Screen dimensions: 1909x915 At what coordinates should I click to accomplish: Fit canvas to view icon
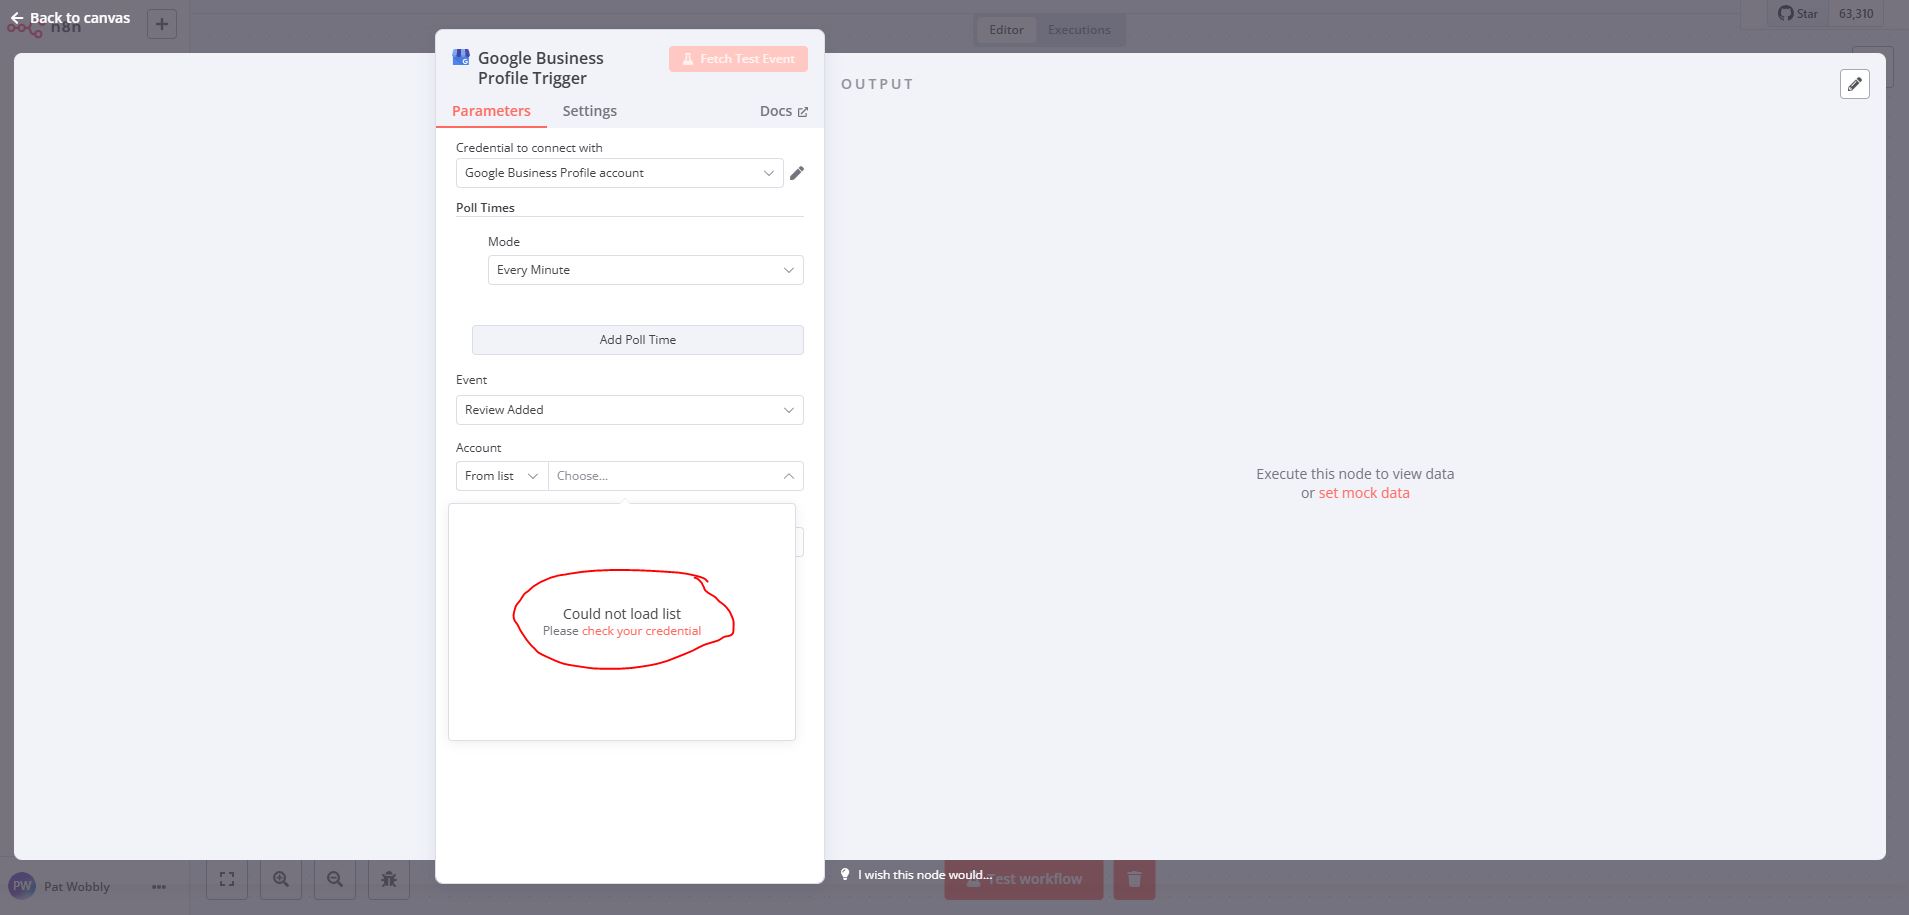click(x=227, y=879)
